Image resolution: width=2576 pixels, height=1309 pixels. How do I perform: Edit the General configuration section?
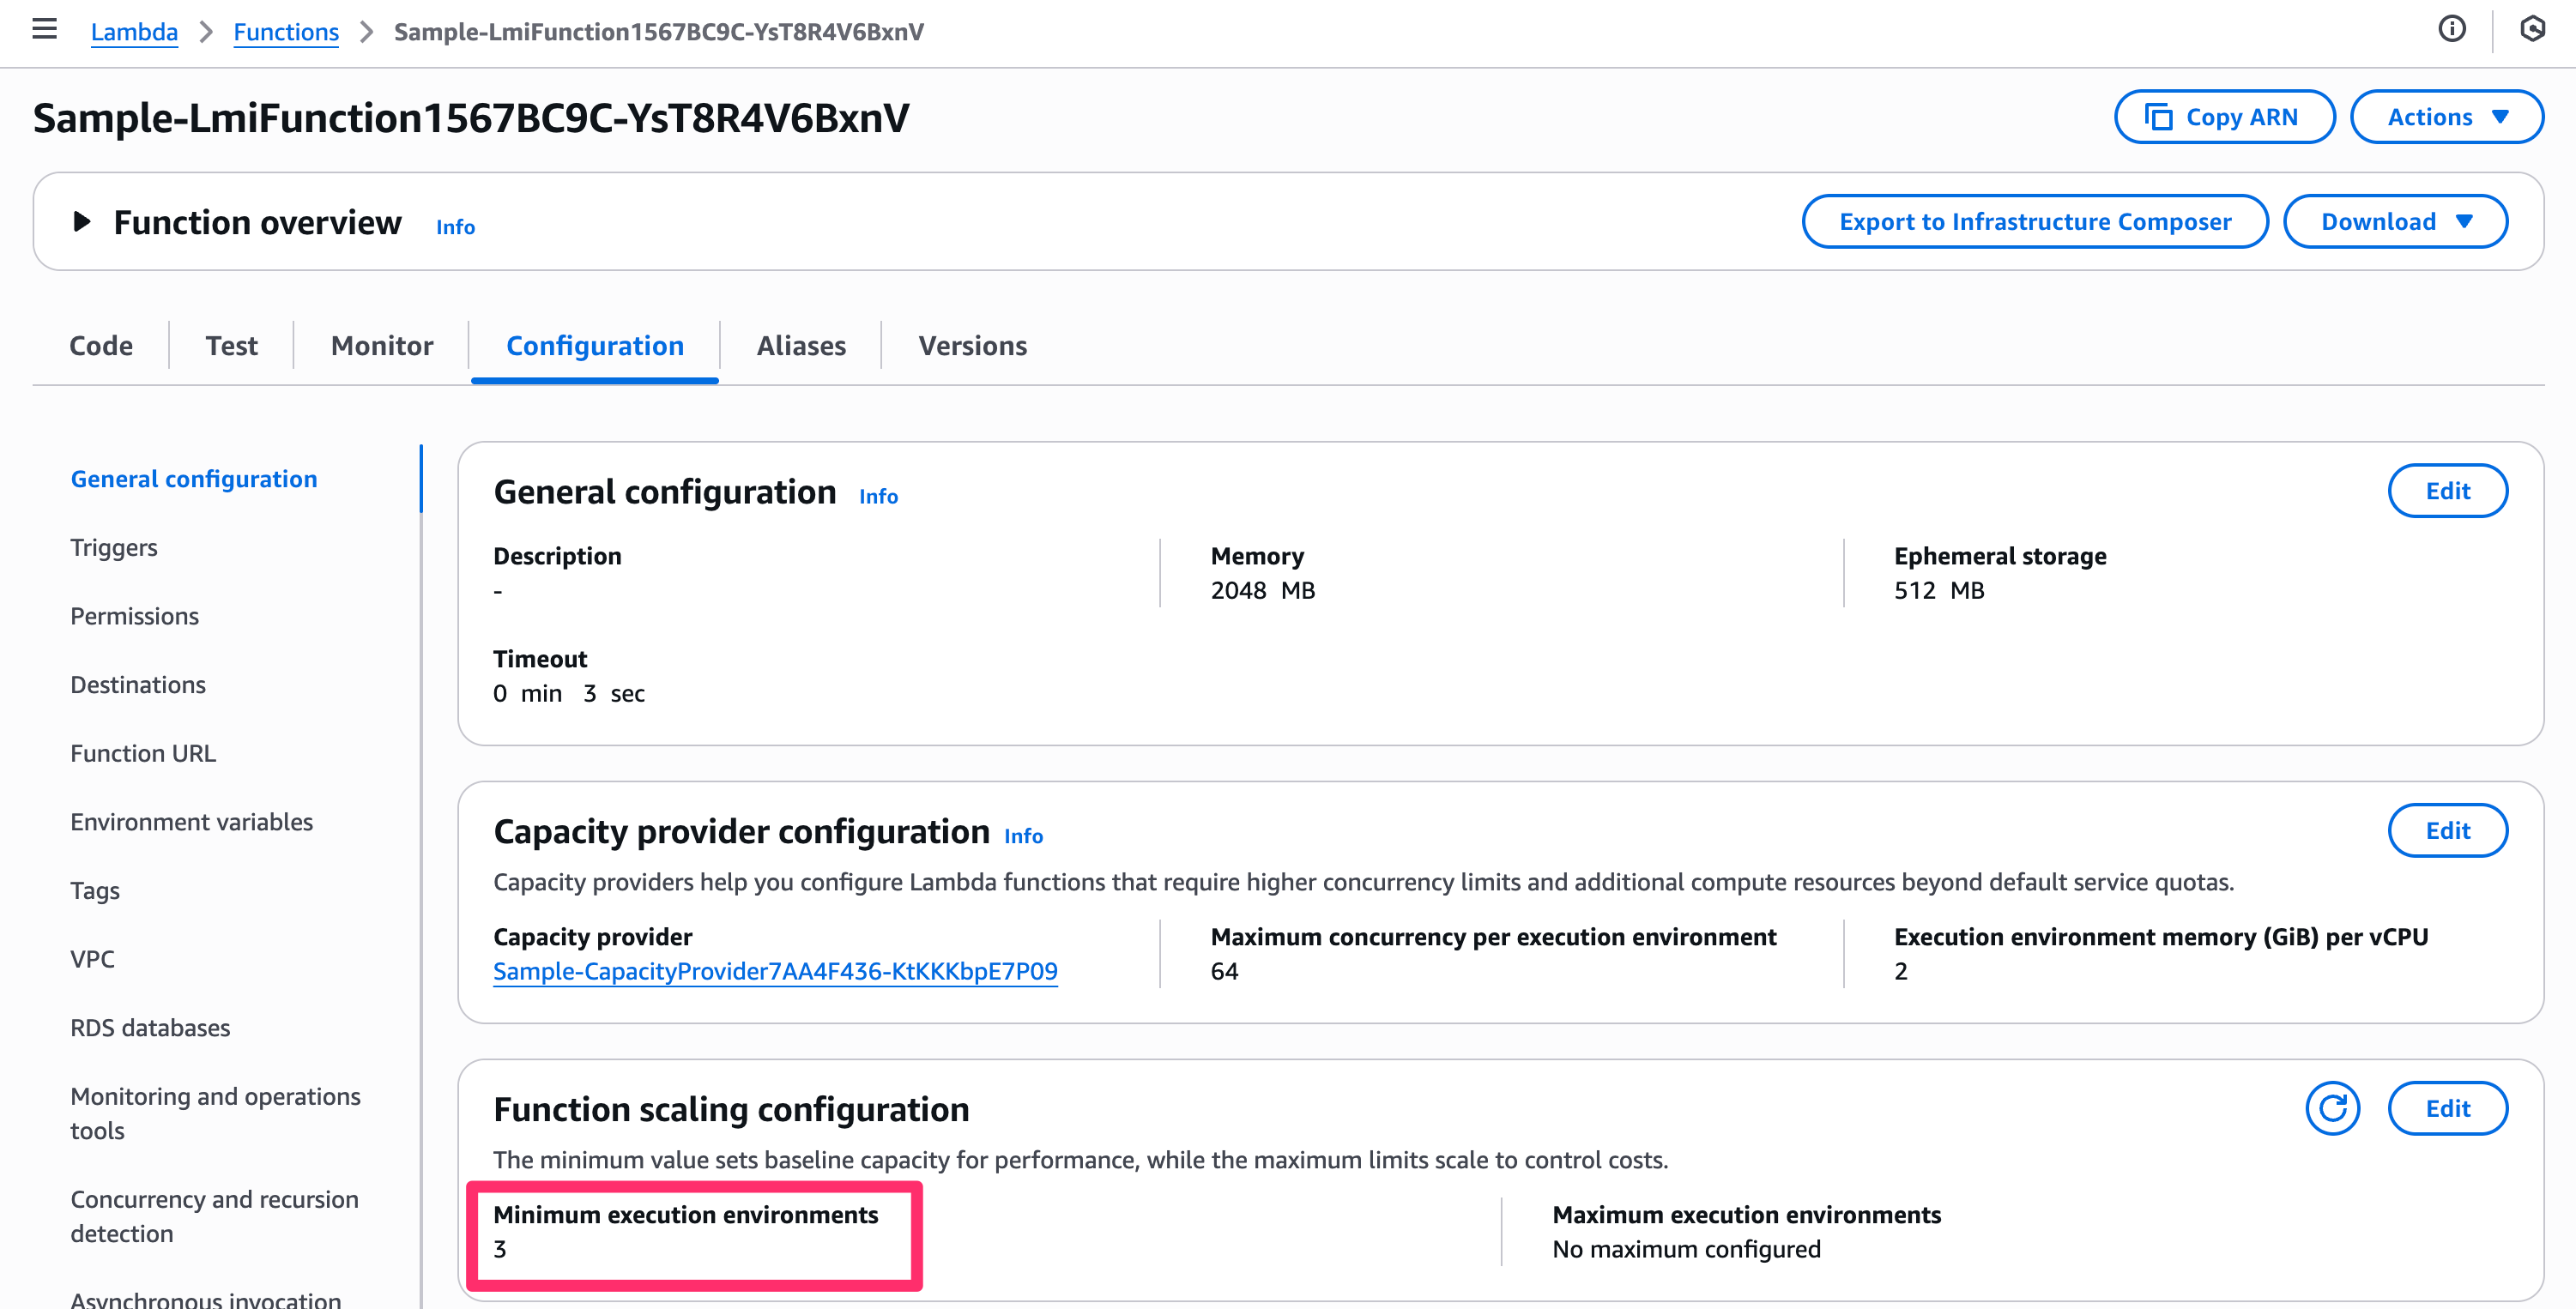2447,491
